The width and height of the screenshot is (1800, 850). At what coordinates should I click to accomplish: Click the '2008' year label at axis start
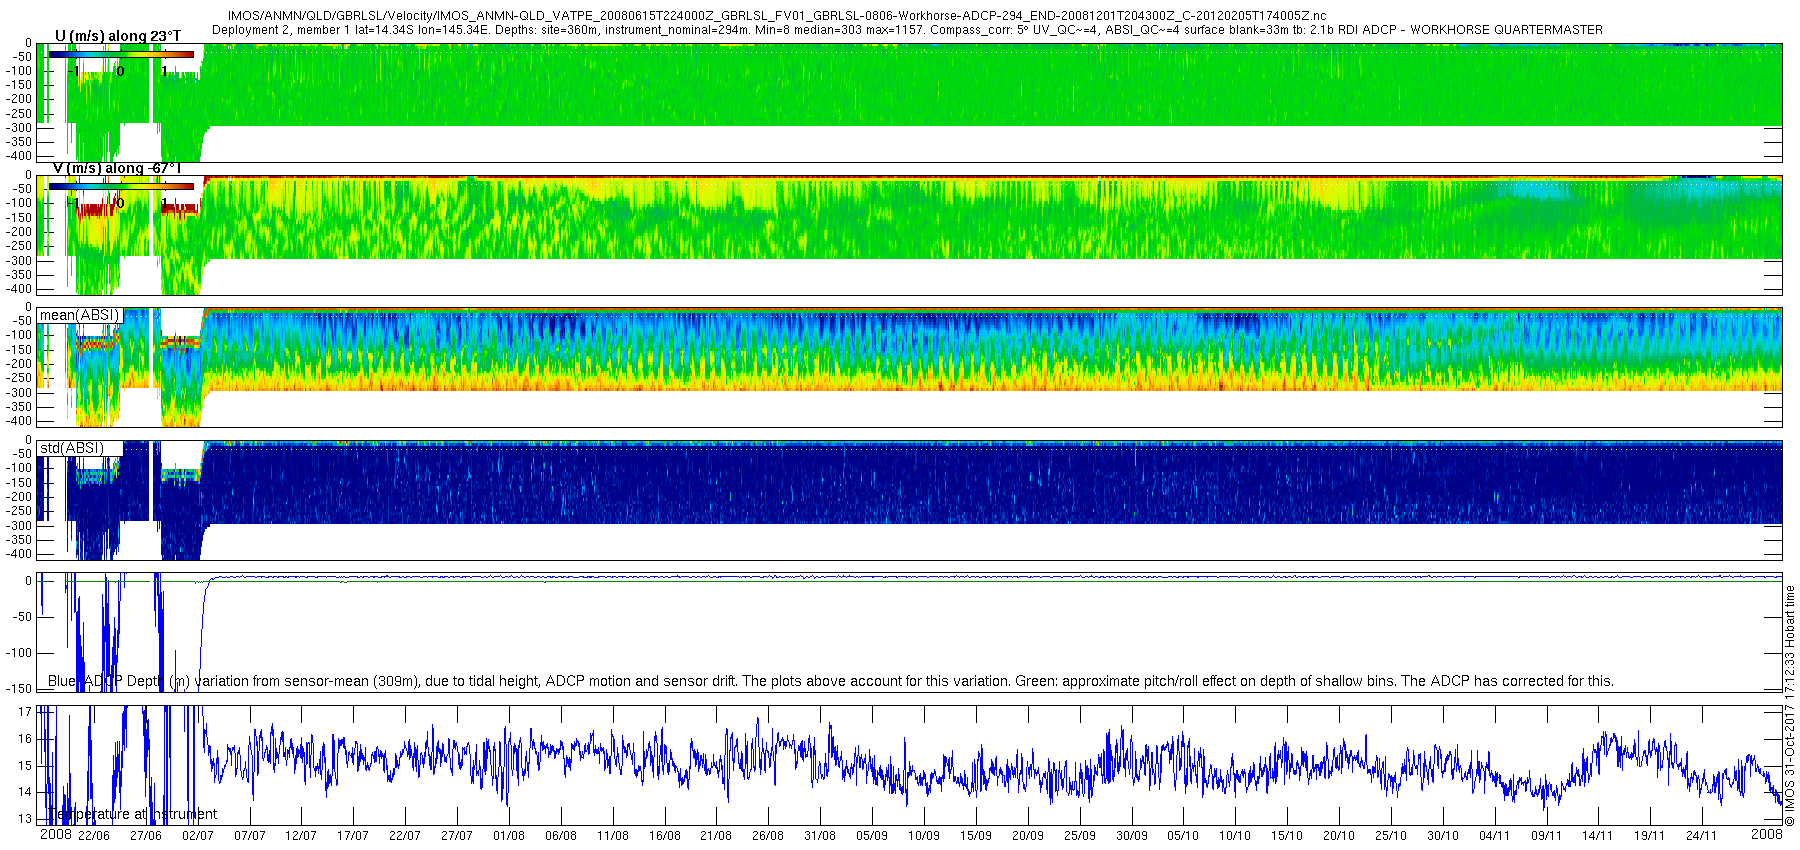tap(56, 835)
